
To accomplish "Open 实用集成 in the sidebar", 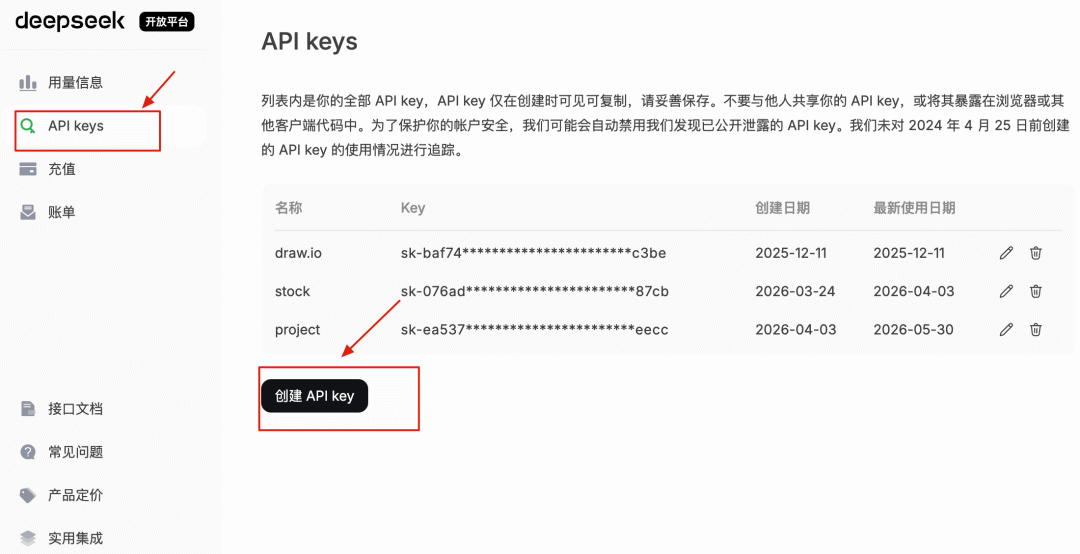I will (x=75, y=538).
